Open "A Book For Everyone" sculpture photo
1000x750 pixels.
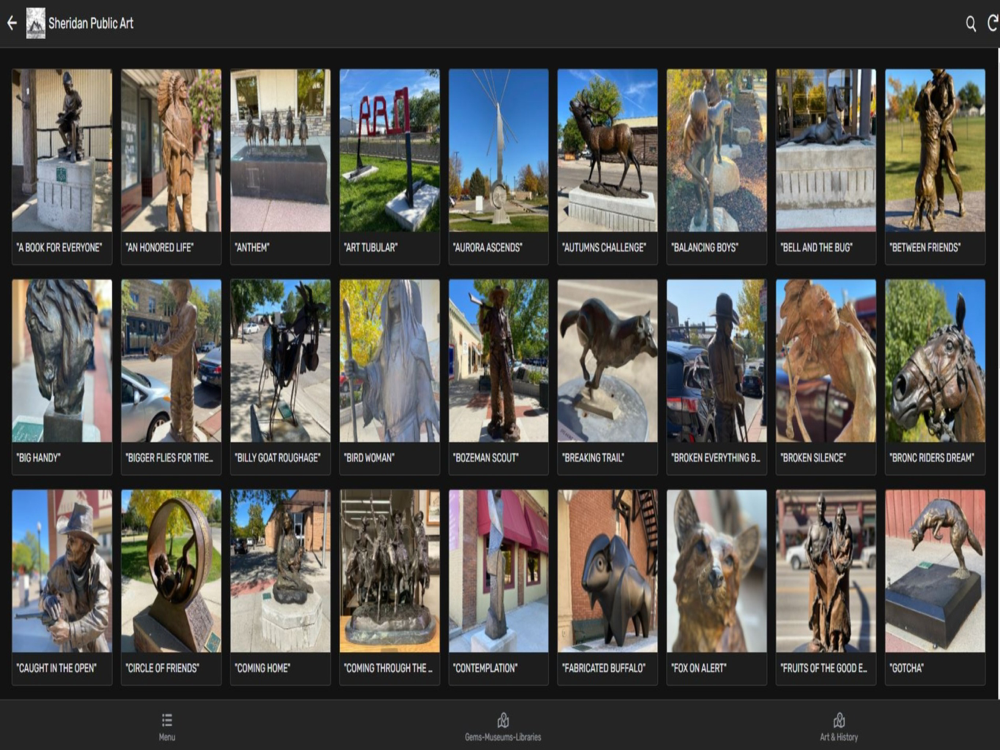(62, 151)
